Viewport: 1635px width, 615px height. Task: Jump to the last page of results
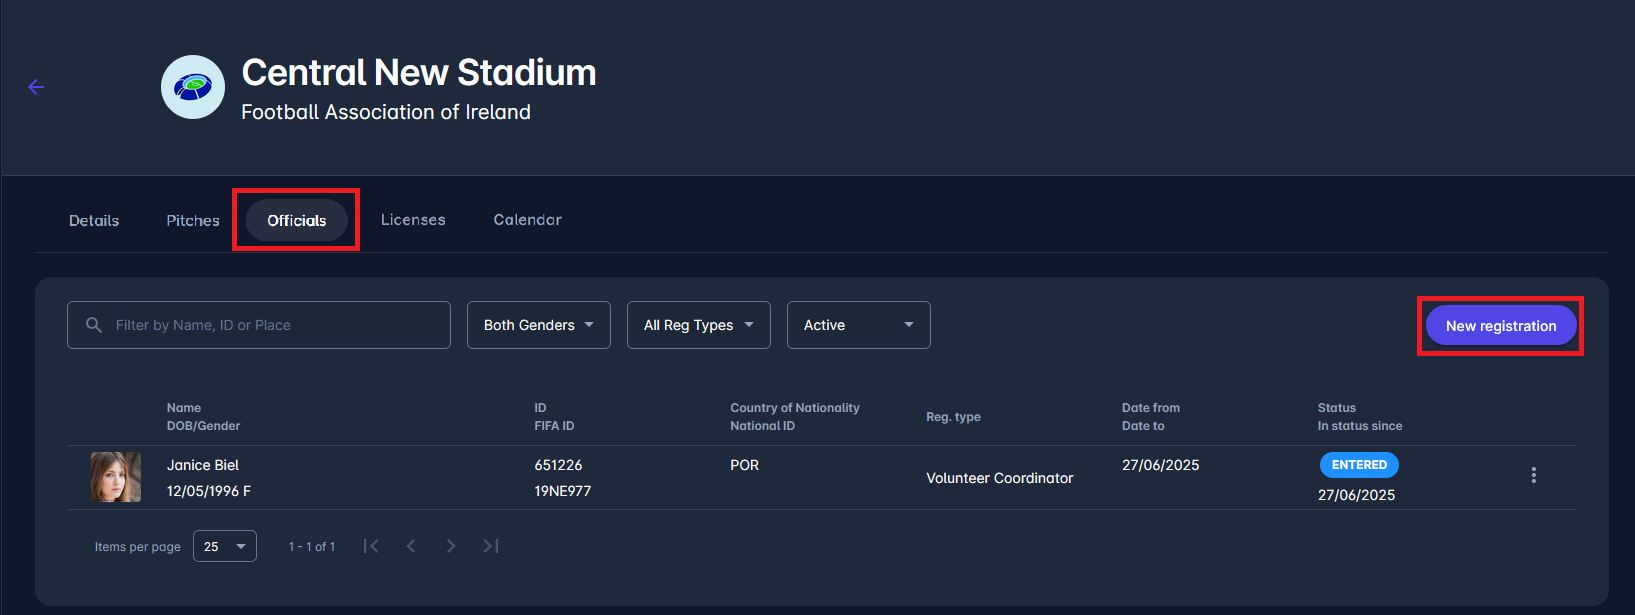[491, 546]
